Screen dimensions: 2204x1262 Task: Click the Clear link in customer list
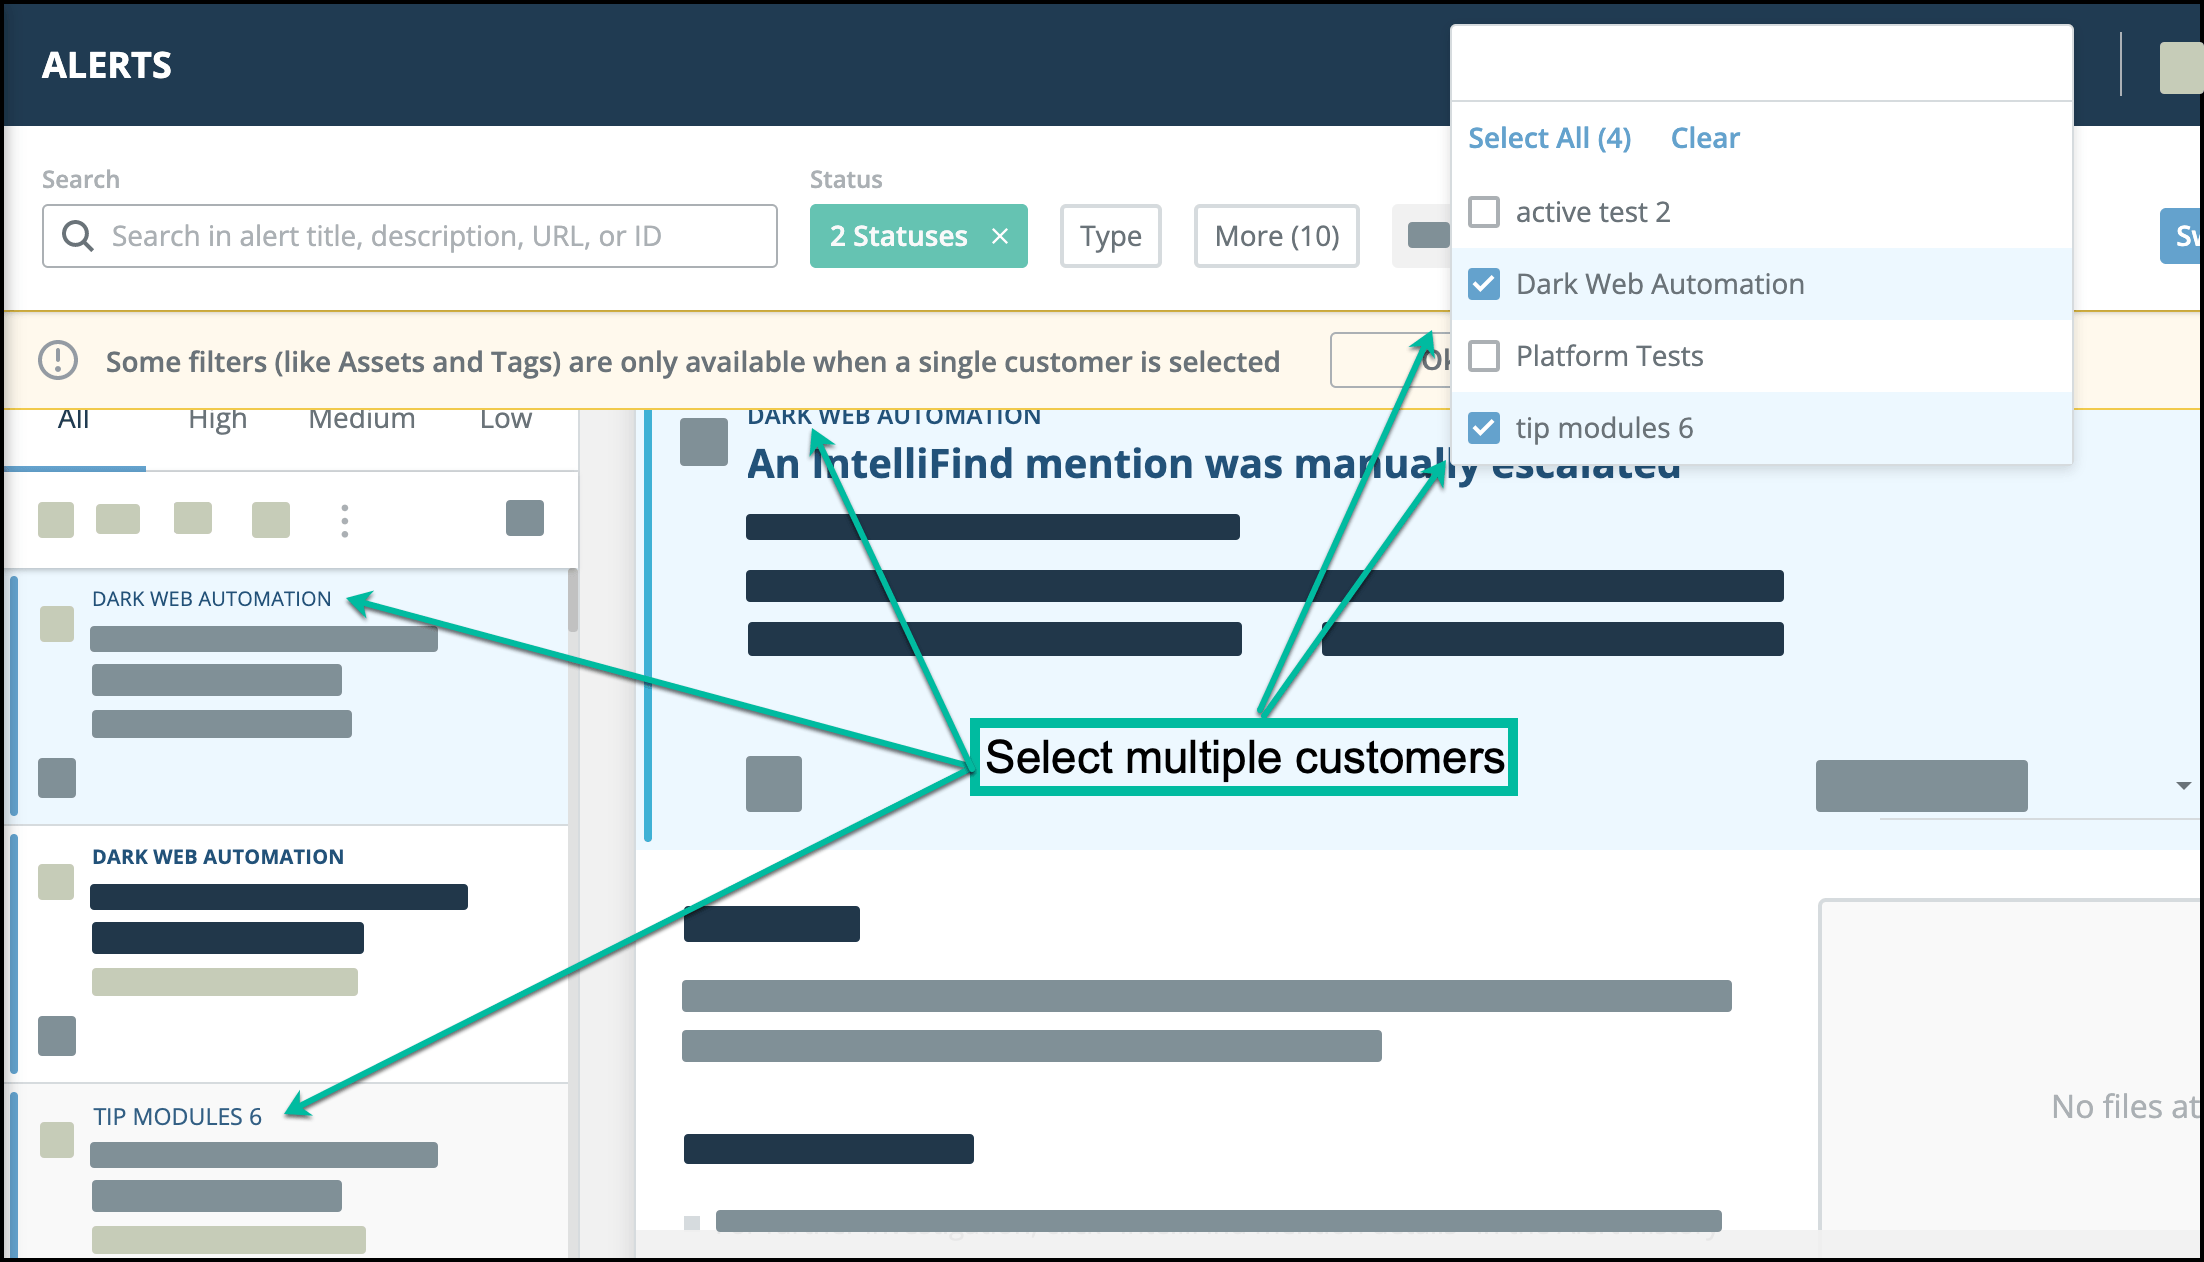[1705, 138]
